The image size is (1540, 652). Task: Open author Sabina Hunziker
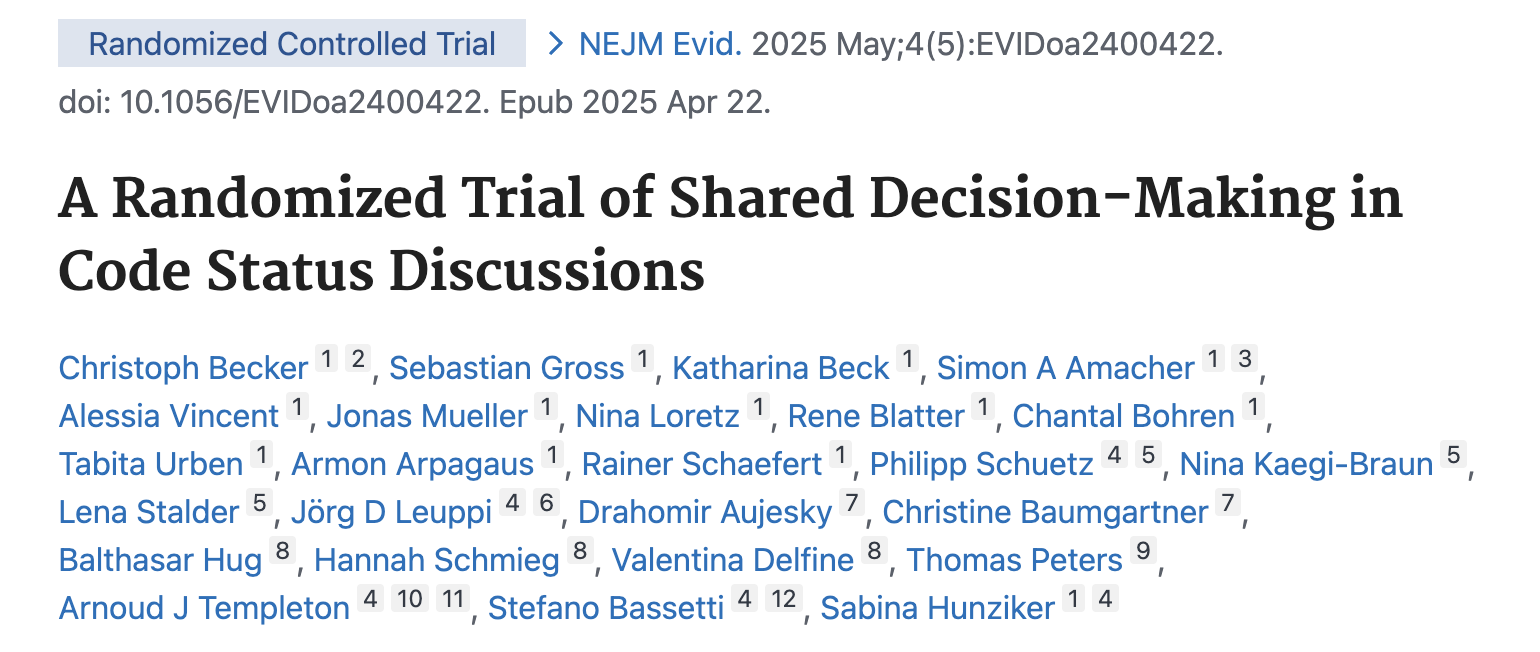pos(937,608)
